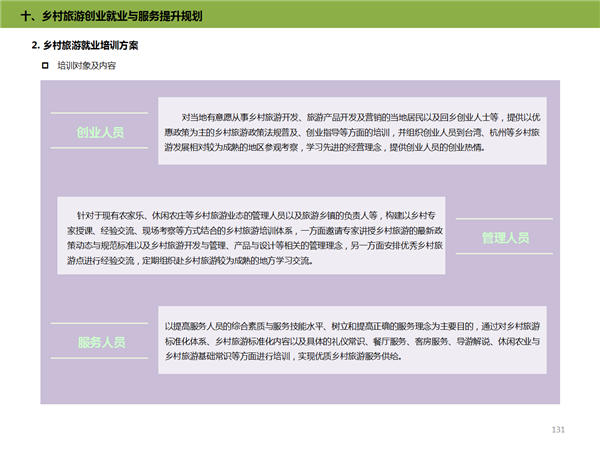Click the green line above 服务人员
The width and height of the screenshot is (600, 450).
point(100,323)
